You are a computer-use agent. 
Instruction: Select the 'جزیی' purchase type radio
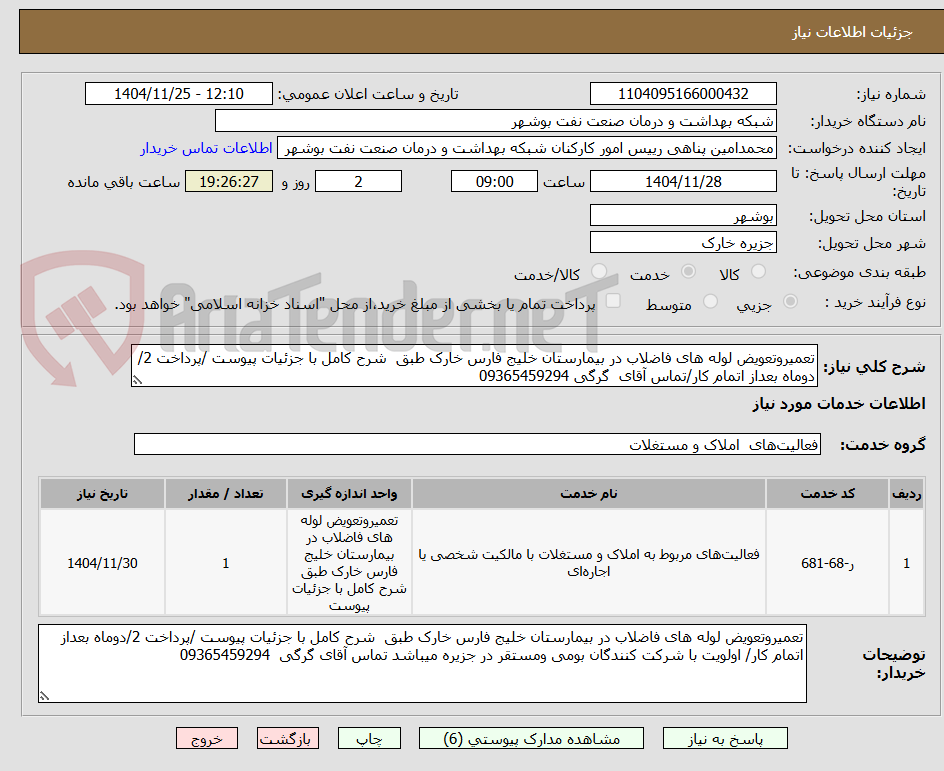coord(790,301)
